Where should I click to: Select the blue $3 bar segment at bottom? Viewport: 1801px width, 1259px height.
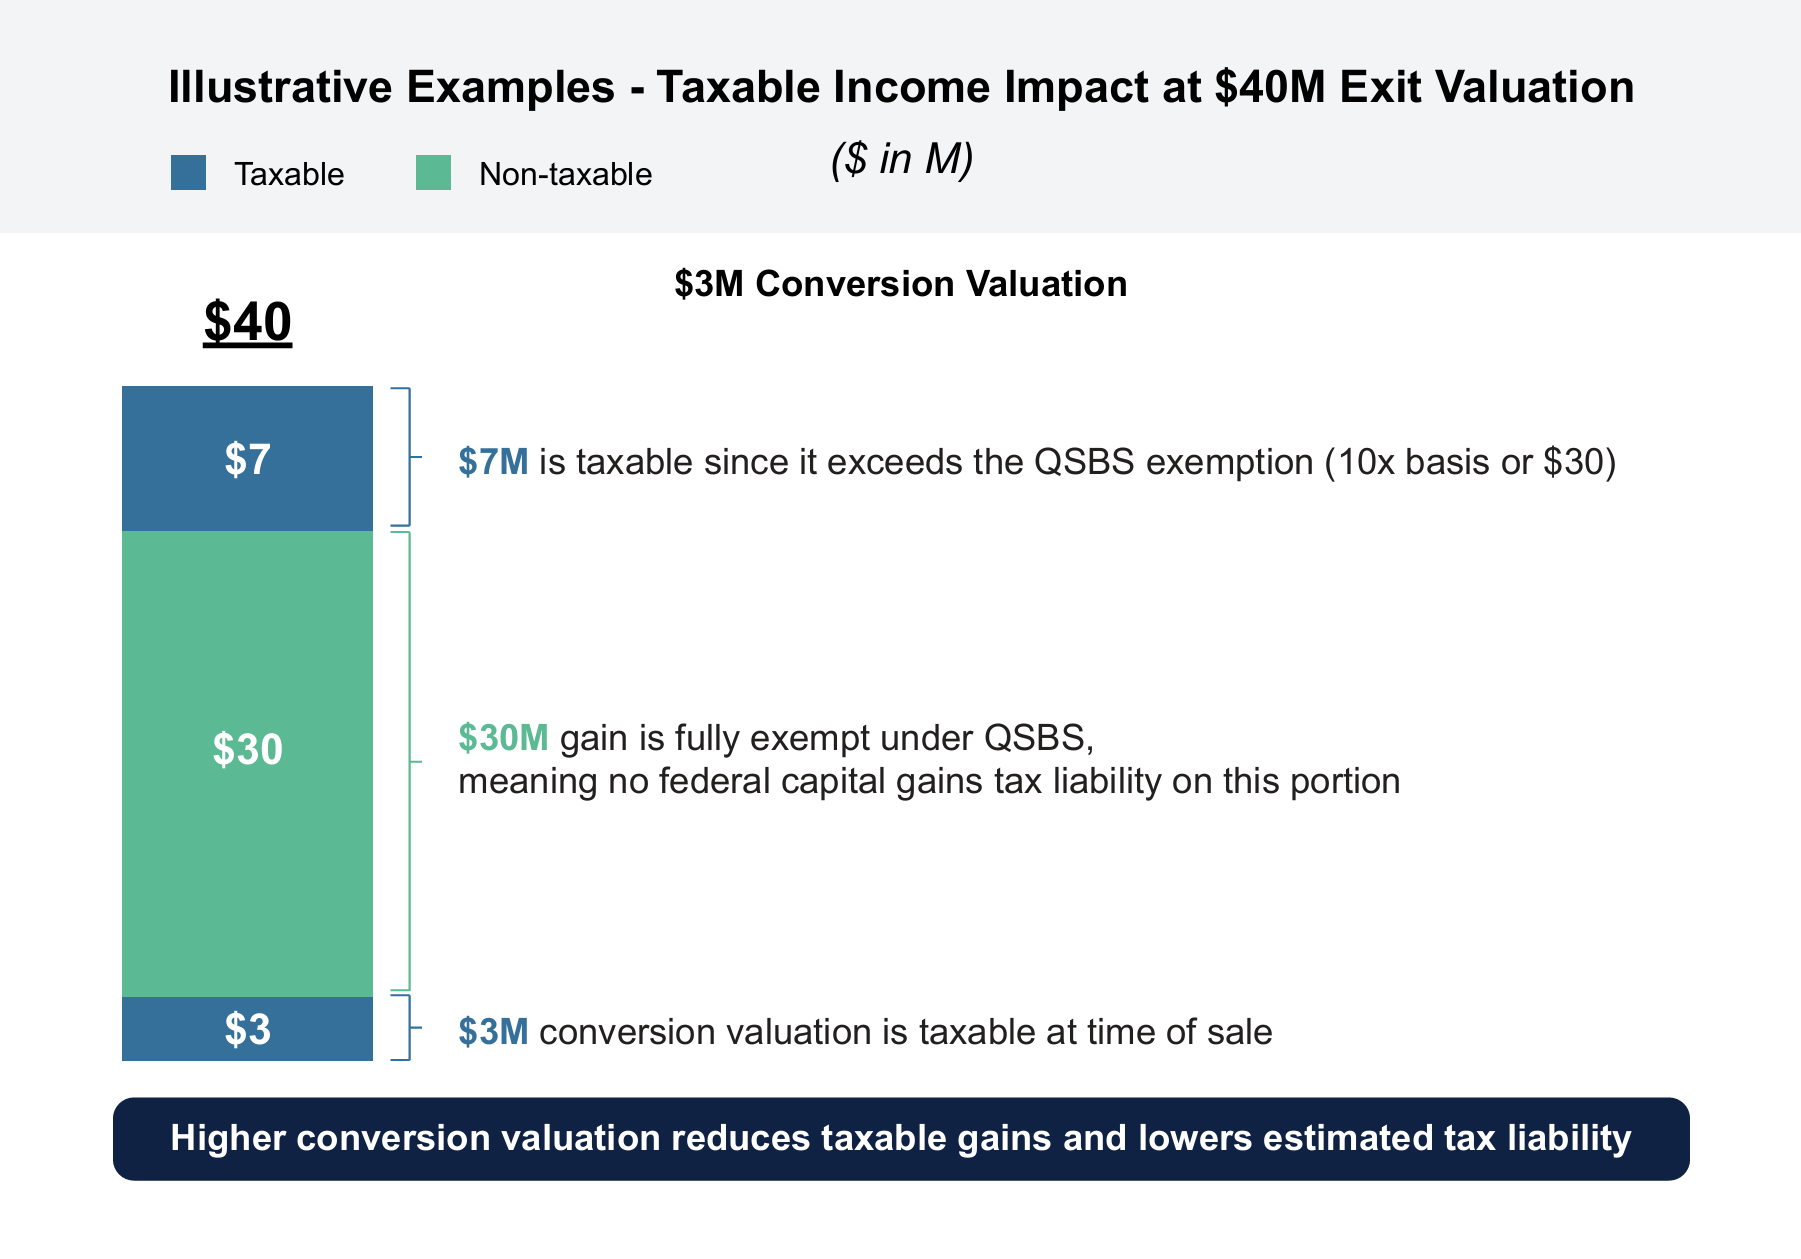(x=247, y=1028)
